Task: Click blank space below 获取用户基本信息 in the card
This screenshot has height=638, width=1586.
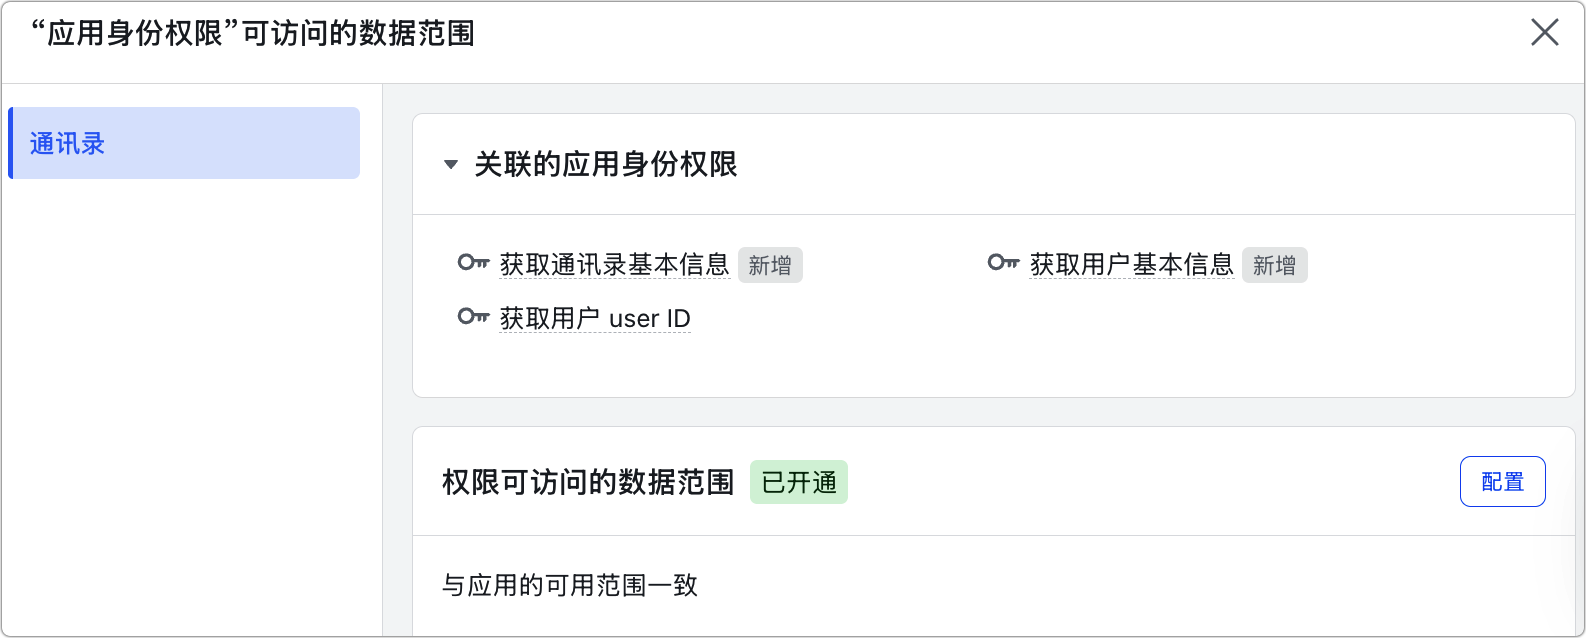Action: click(1130, 340)
